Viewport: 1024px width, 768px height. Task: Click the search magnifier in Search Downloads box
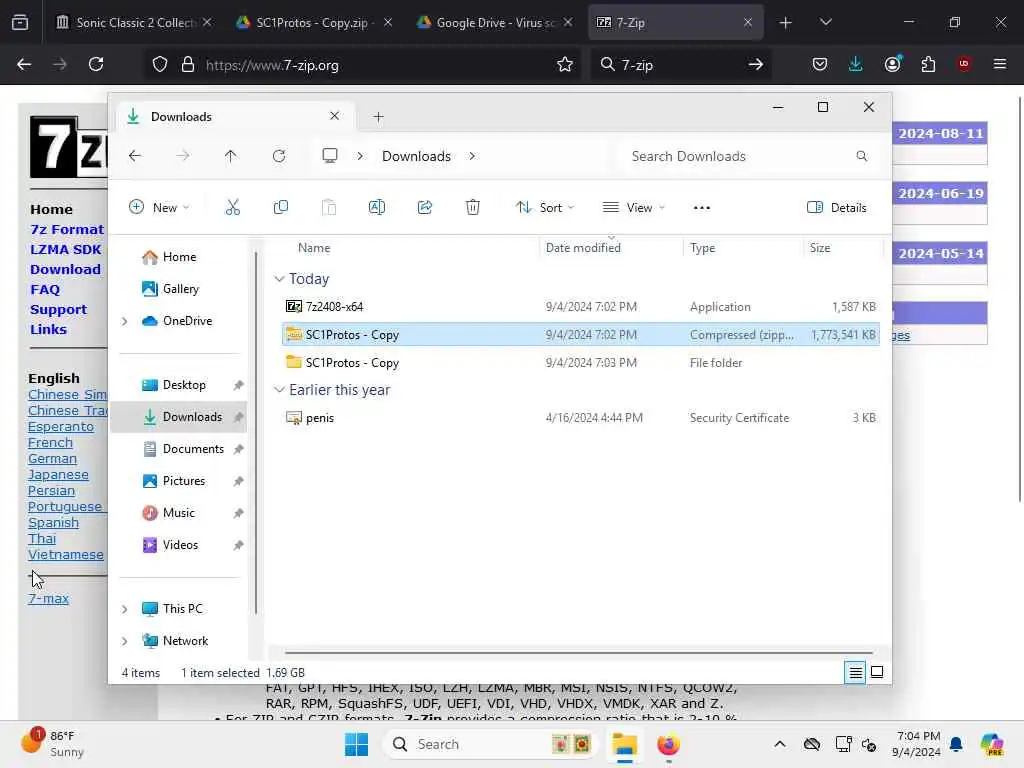point(862,156)
